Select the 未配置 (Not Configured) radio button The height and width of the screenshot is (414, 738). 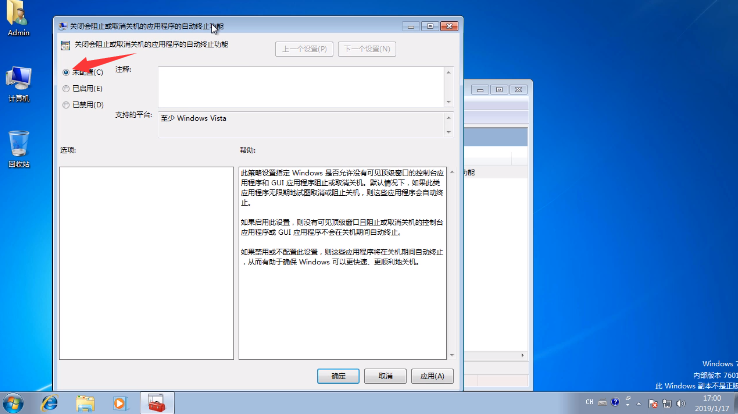[x=66, y=72]
